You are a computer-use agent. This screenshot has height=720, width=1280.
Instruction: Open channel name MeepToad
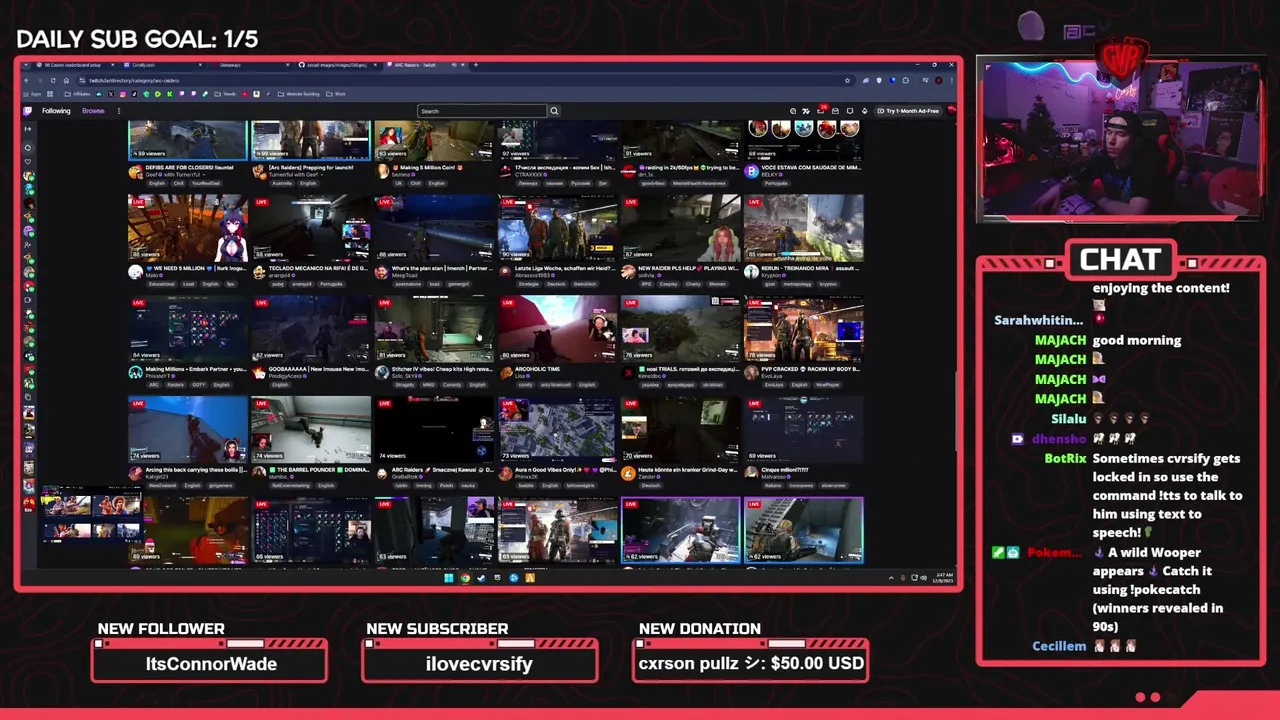(x=405, y=276)
